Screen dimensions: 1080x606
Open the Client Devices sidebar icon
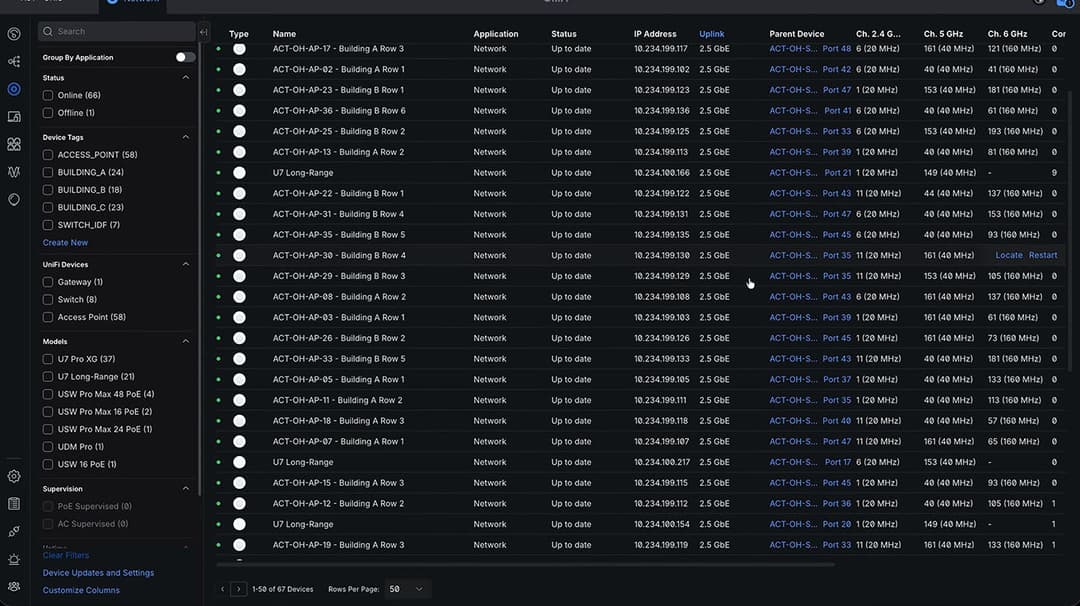click(x=14, y=116)
